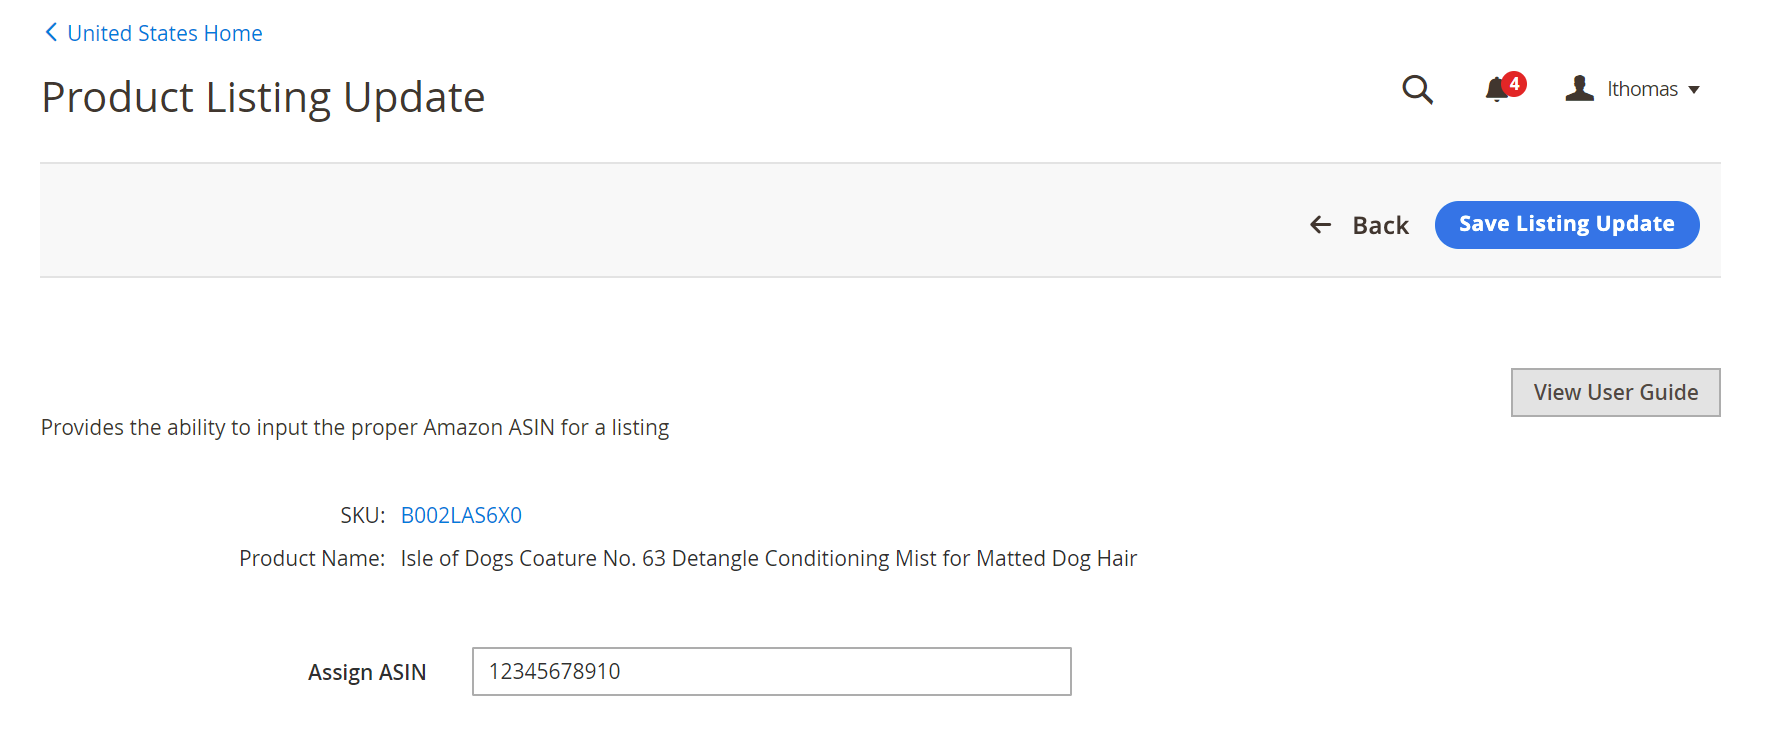Image resolution: width=1765 pixels, height=756 pixels.
Task: Click the Isle of Dogs product name text
Action: 769,558
